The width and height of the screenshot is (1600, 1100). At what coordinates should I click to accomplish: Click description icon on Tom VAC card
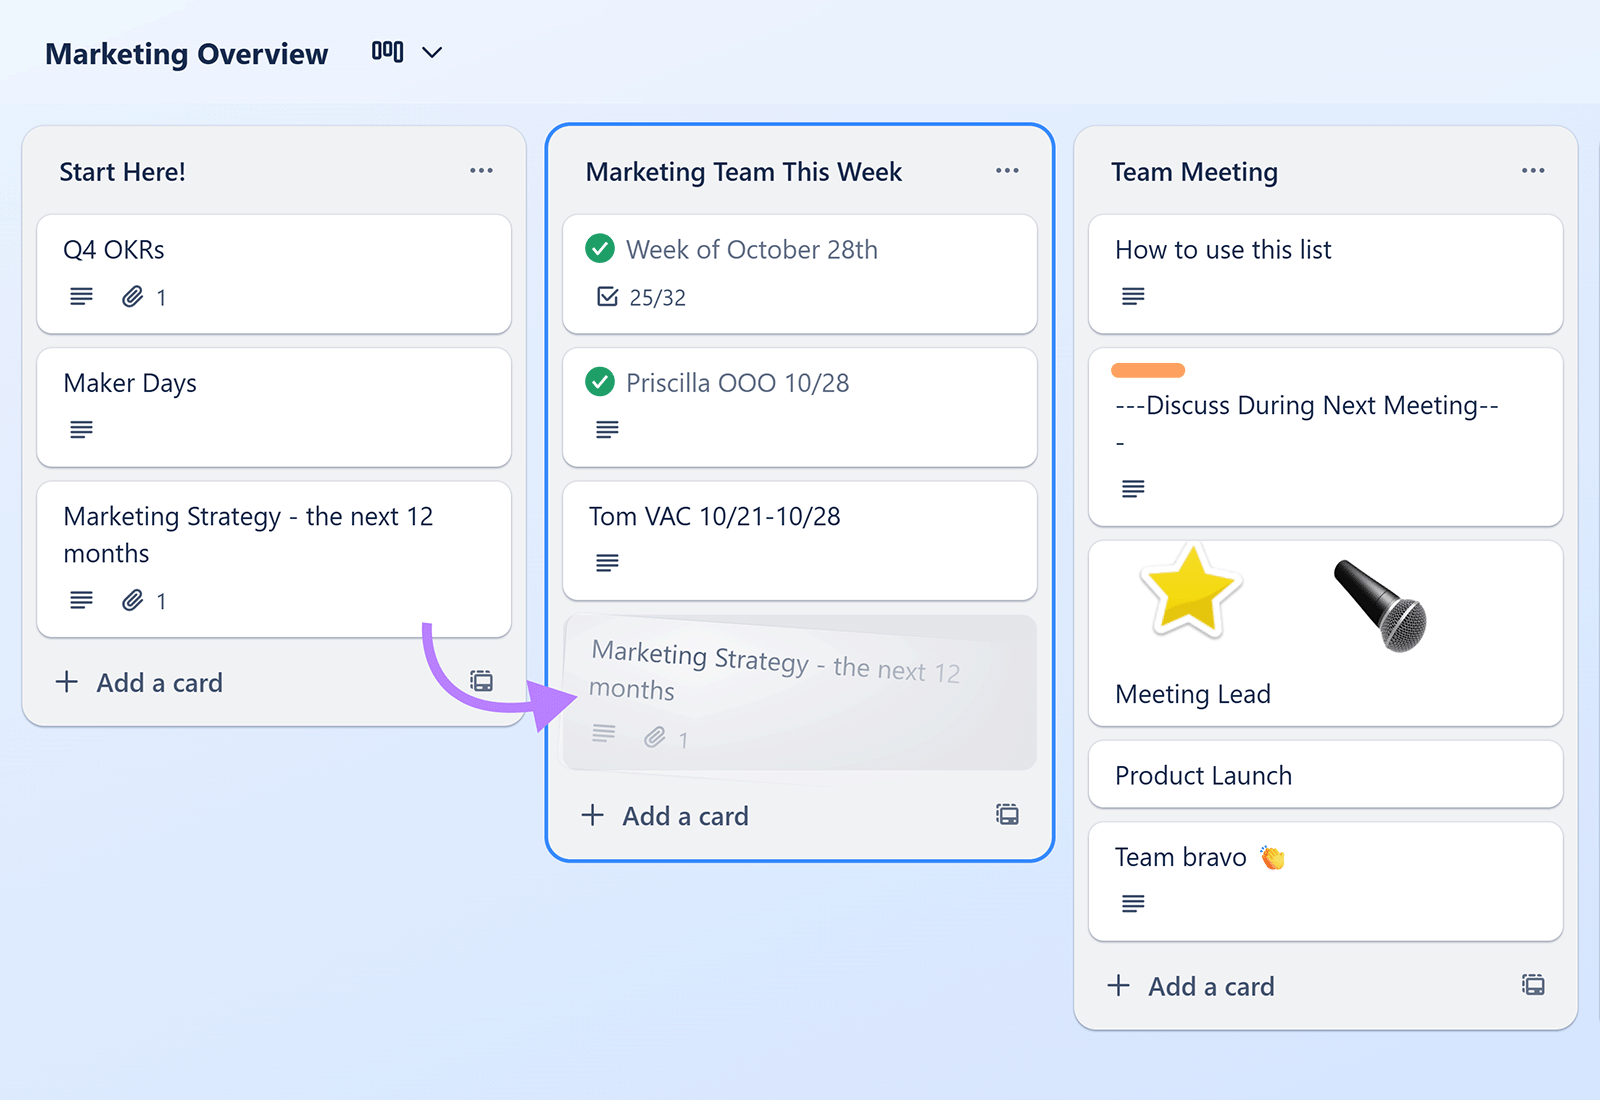[x=607, y=563]
